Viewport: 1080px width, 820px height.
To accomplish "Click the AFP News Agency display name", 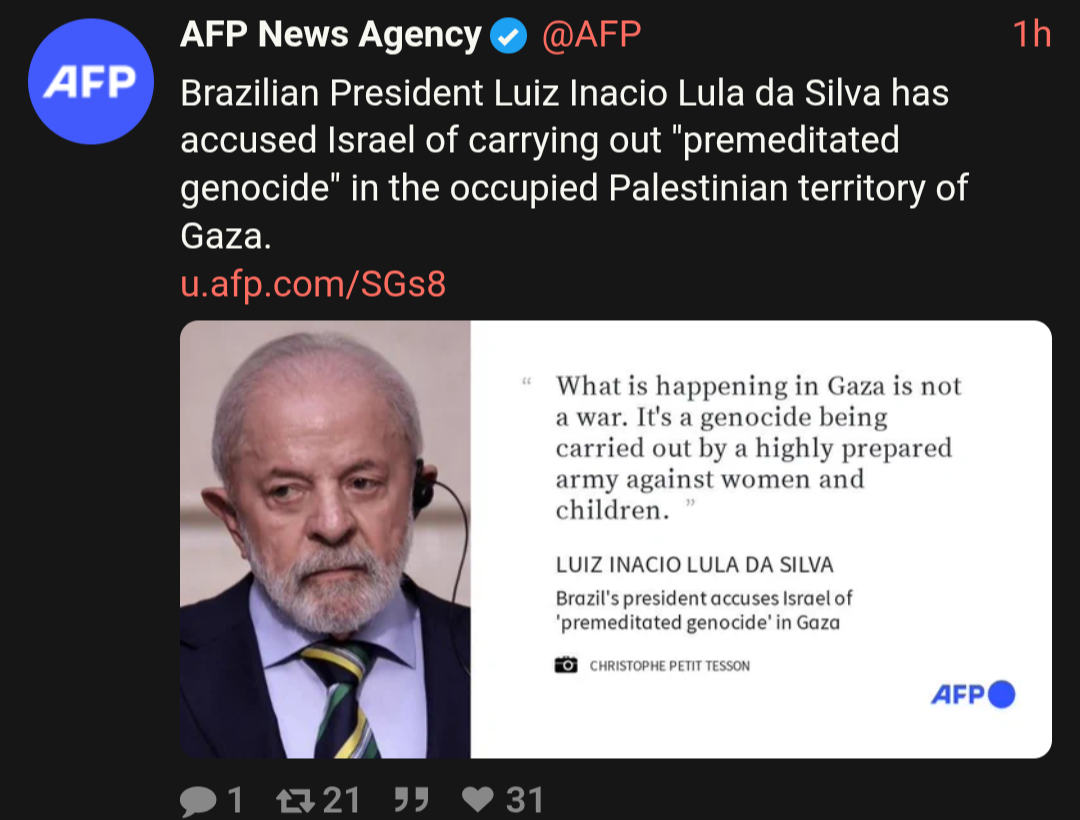I will 331,34.
